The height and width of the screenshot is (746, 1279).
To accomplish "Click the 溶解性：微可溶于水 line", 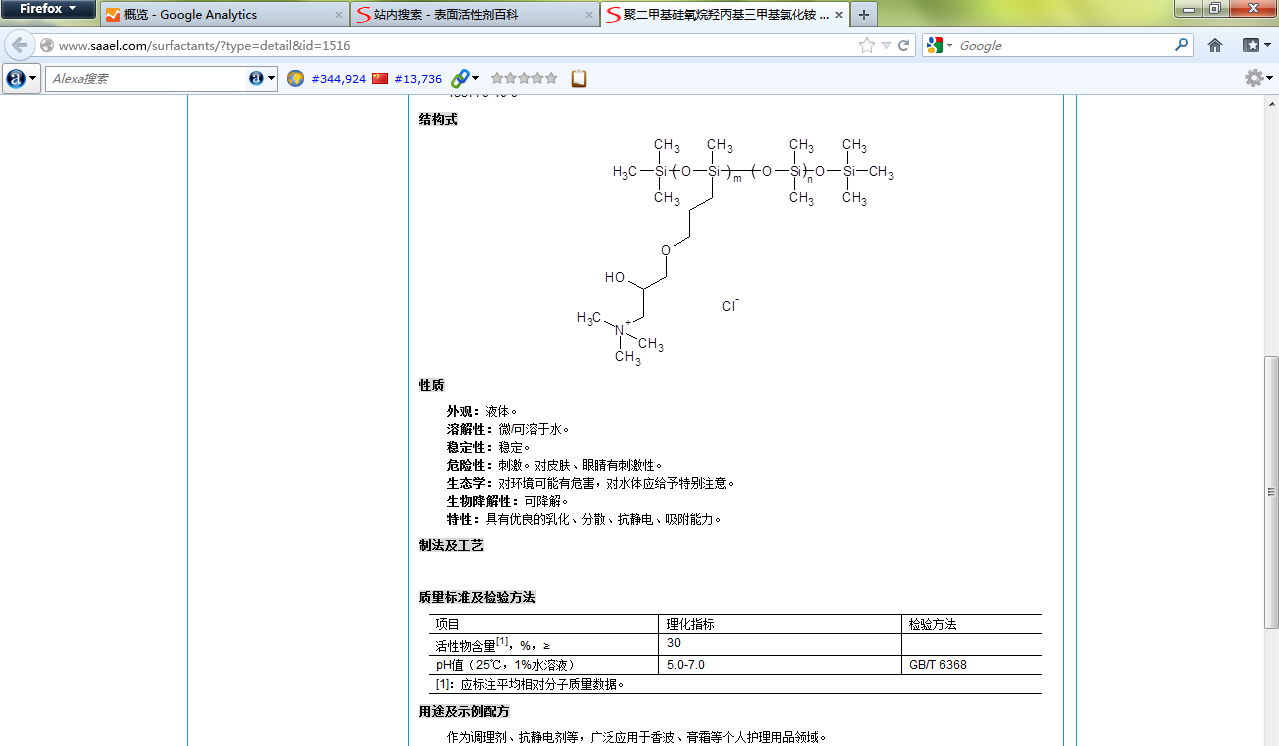I will pyautogui.click(x=508, y=429).
